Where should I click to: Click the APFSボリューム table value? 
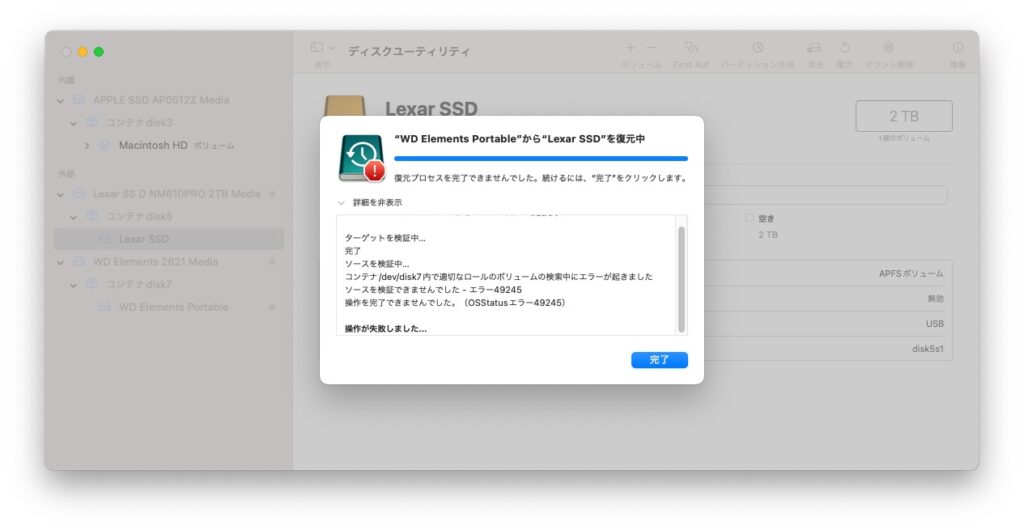click(x=911, y=274)
